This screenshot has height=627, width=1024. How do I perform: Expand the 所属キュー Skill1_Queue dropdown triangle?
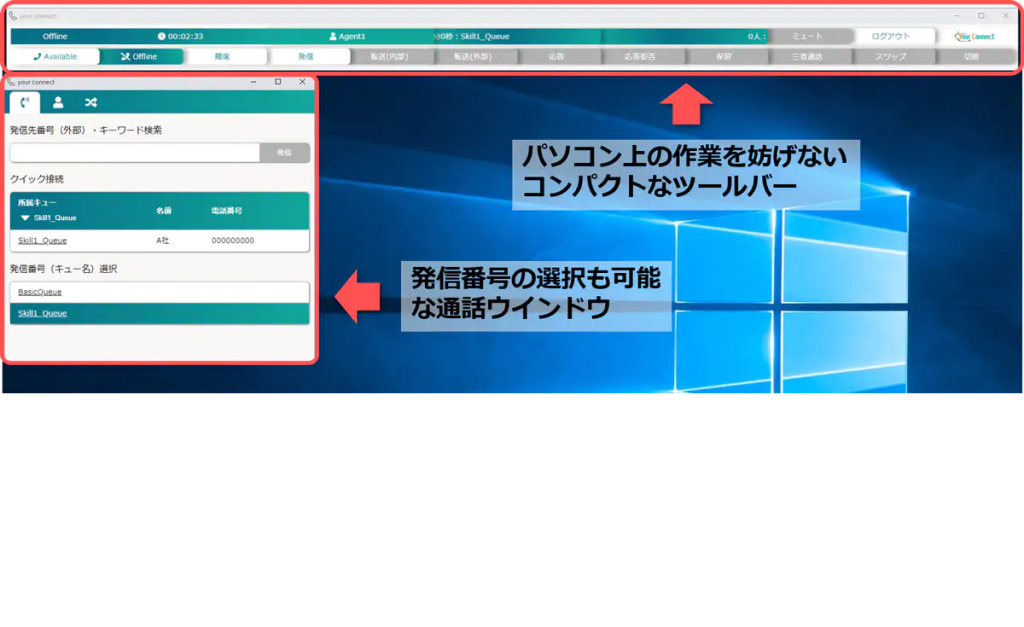pyautogui.click(x=25, y=218)
